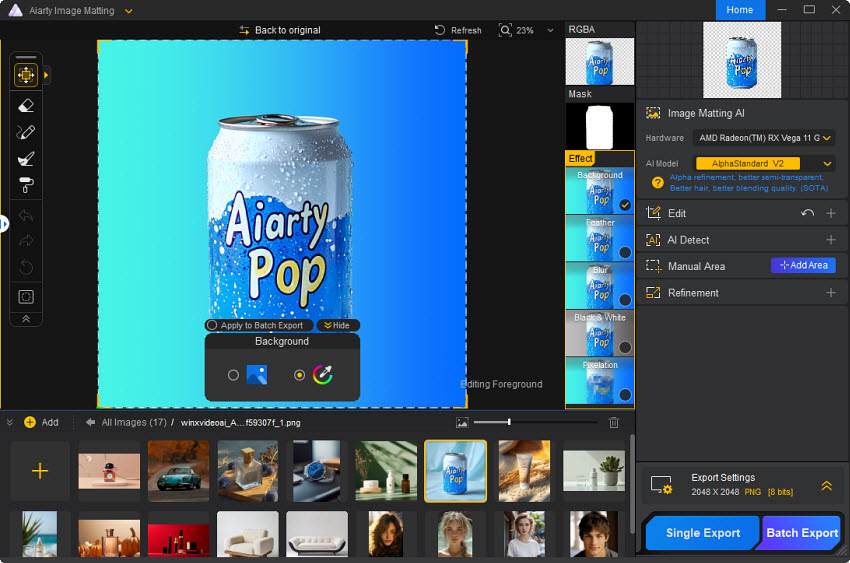Toggle the Background effect checkmark
Viewport: 850px width, 563px height.
[x=625, y=205]
